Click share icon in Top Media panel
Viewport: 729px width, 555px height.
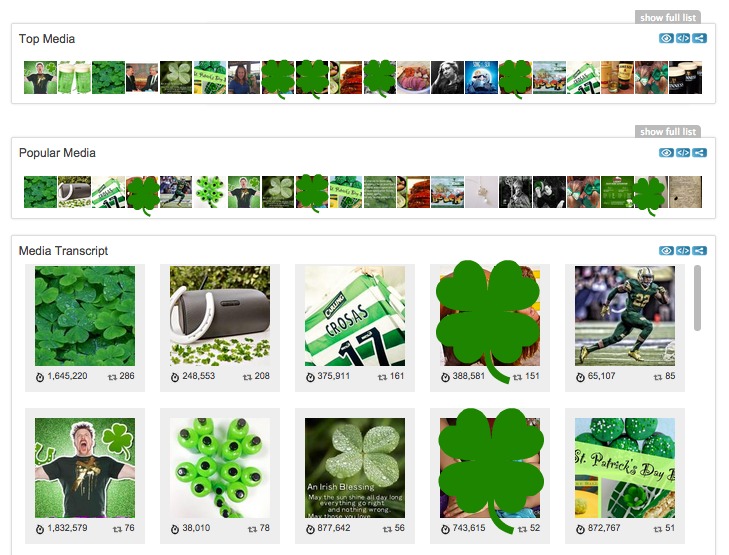click(x=699, y=39)
